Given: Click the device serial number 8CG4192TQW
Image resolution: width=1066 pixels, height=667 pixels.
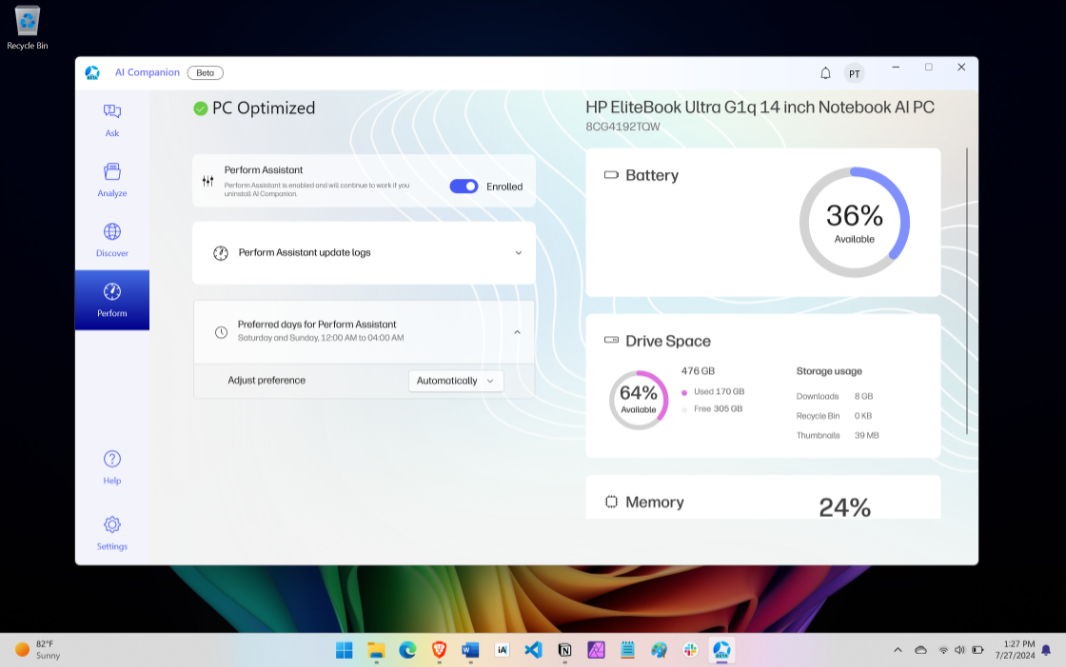Looking at the screenshot, I should [623, 126].
